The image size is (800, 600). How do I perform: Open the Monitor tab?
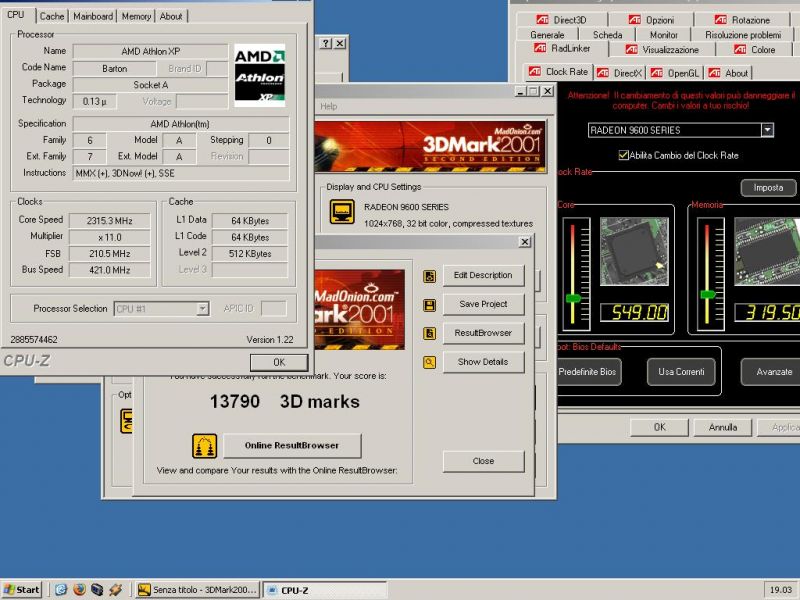click(x=663, y=35)
